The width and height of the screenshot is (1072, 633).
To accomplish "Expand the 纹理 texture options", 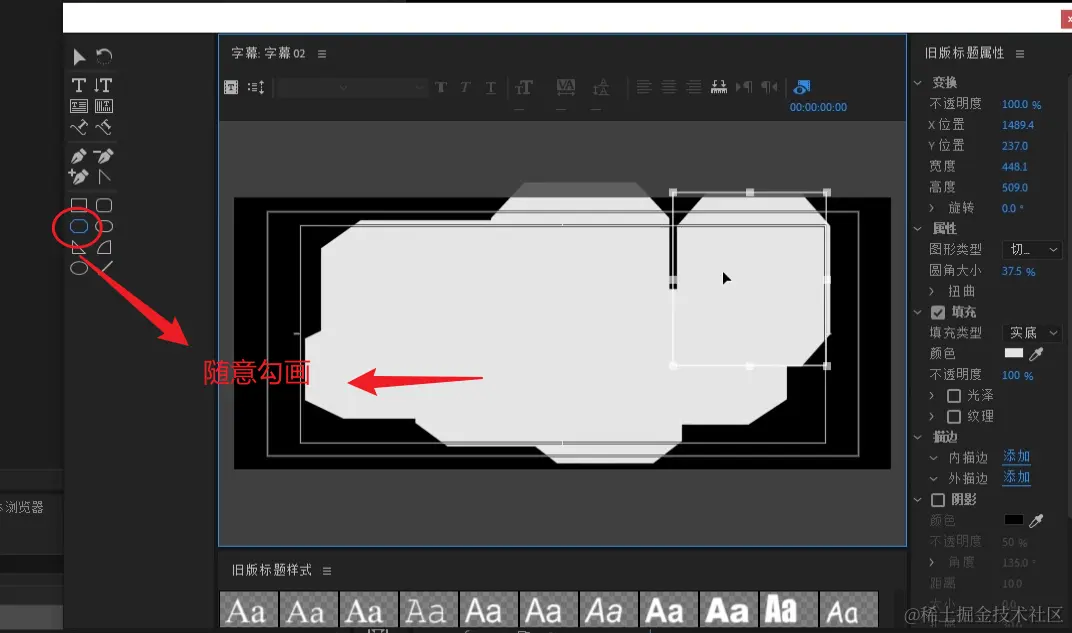I will 932,416.
